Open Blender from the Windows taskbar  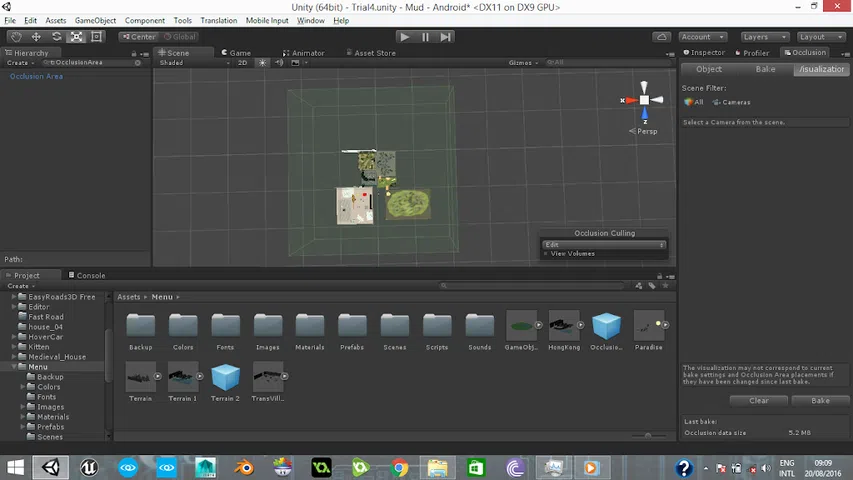[244, 467]
